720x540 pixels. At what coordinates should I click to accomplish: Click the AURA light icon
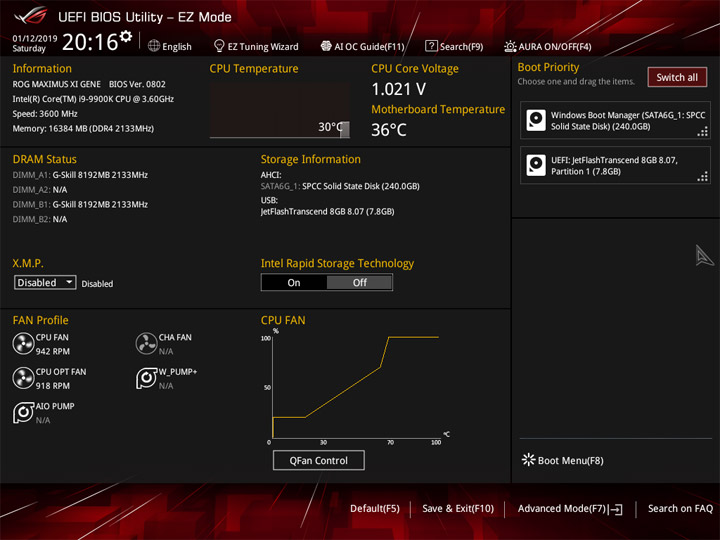pyautogui.click(x=510, y=46)
